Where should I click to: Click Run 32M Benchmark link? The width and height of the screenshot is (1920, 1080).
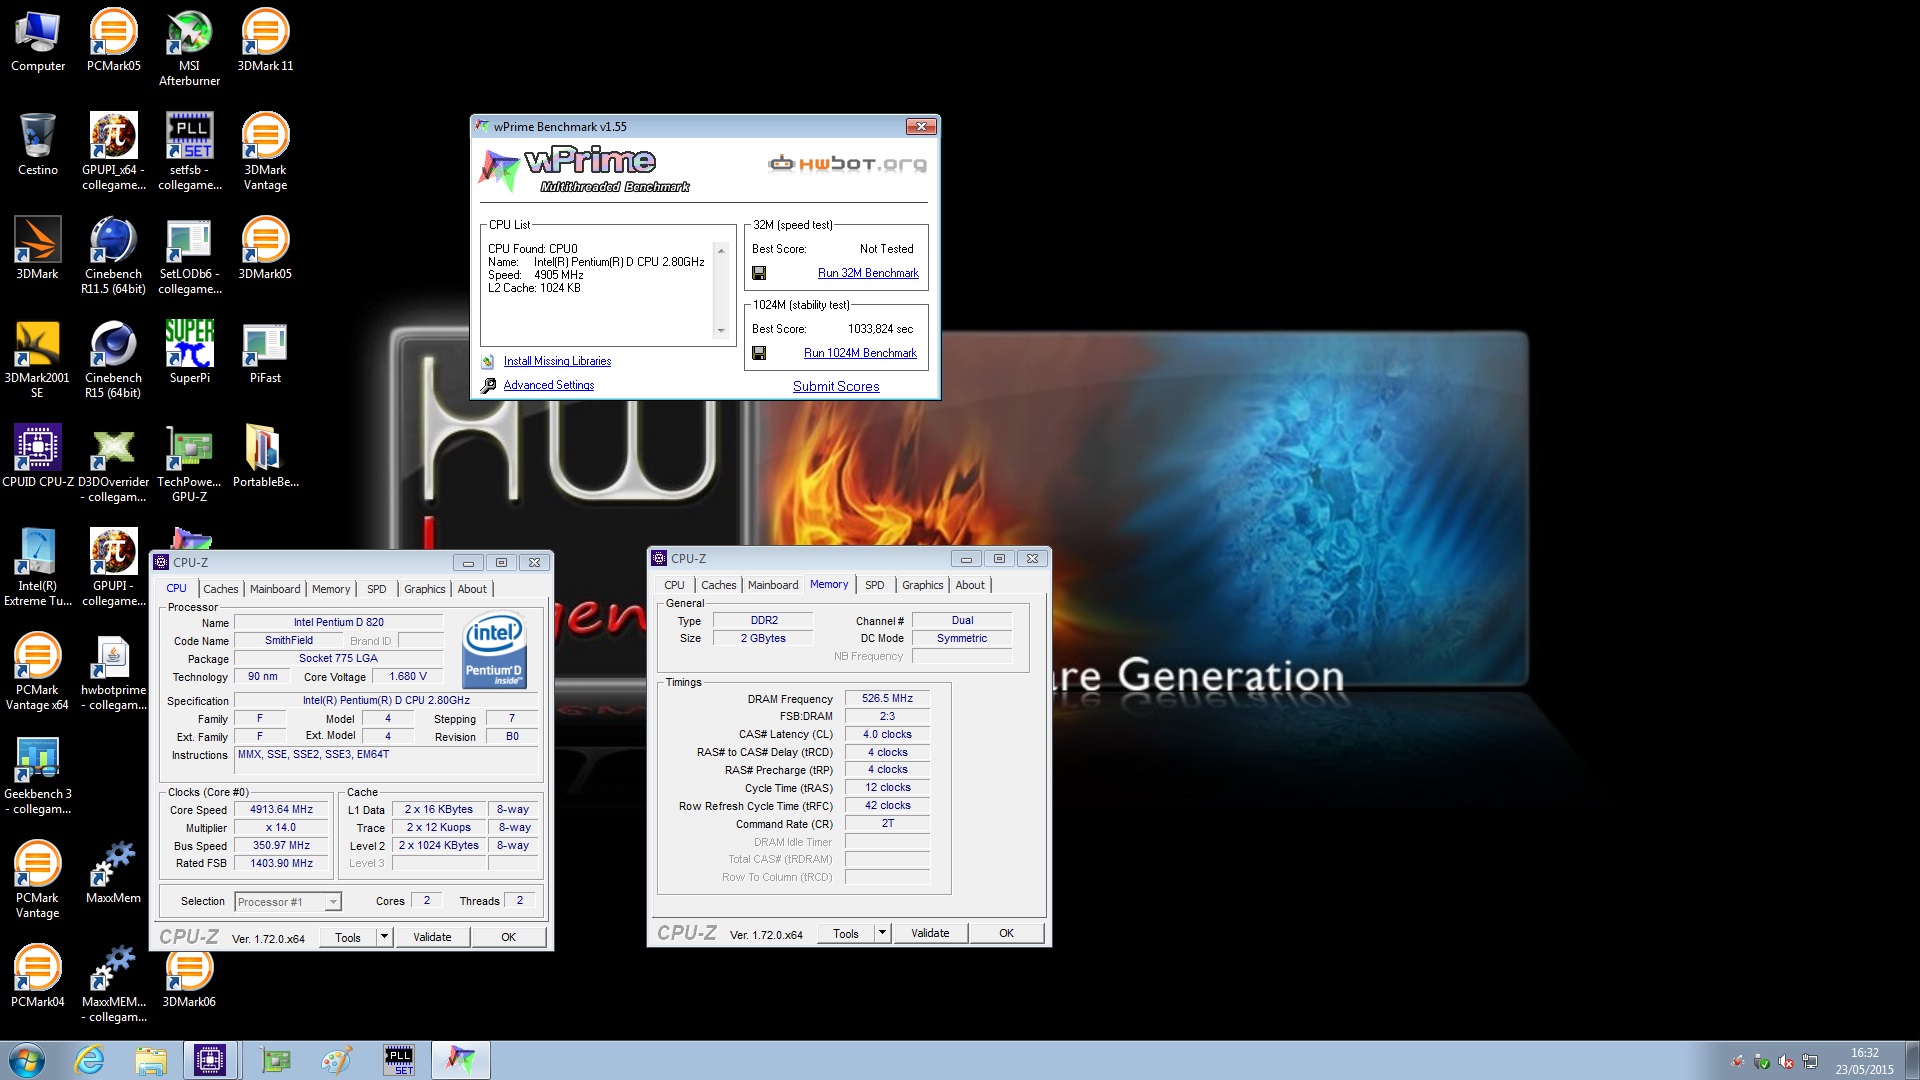pyautogui.click(x=868, y=273)
